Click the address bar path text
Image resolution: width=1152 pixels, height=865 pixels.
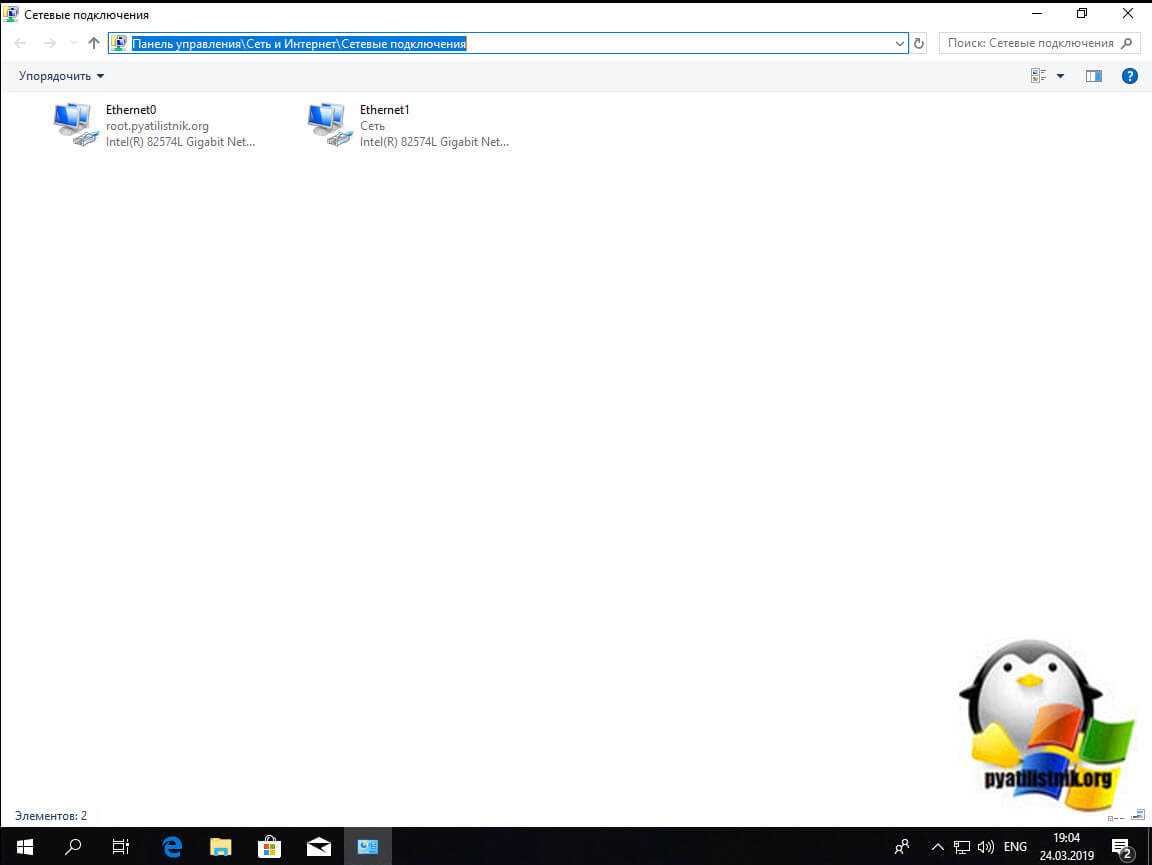(300, 43)
